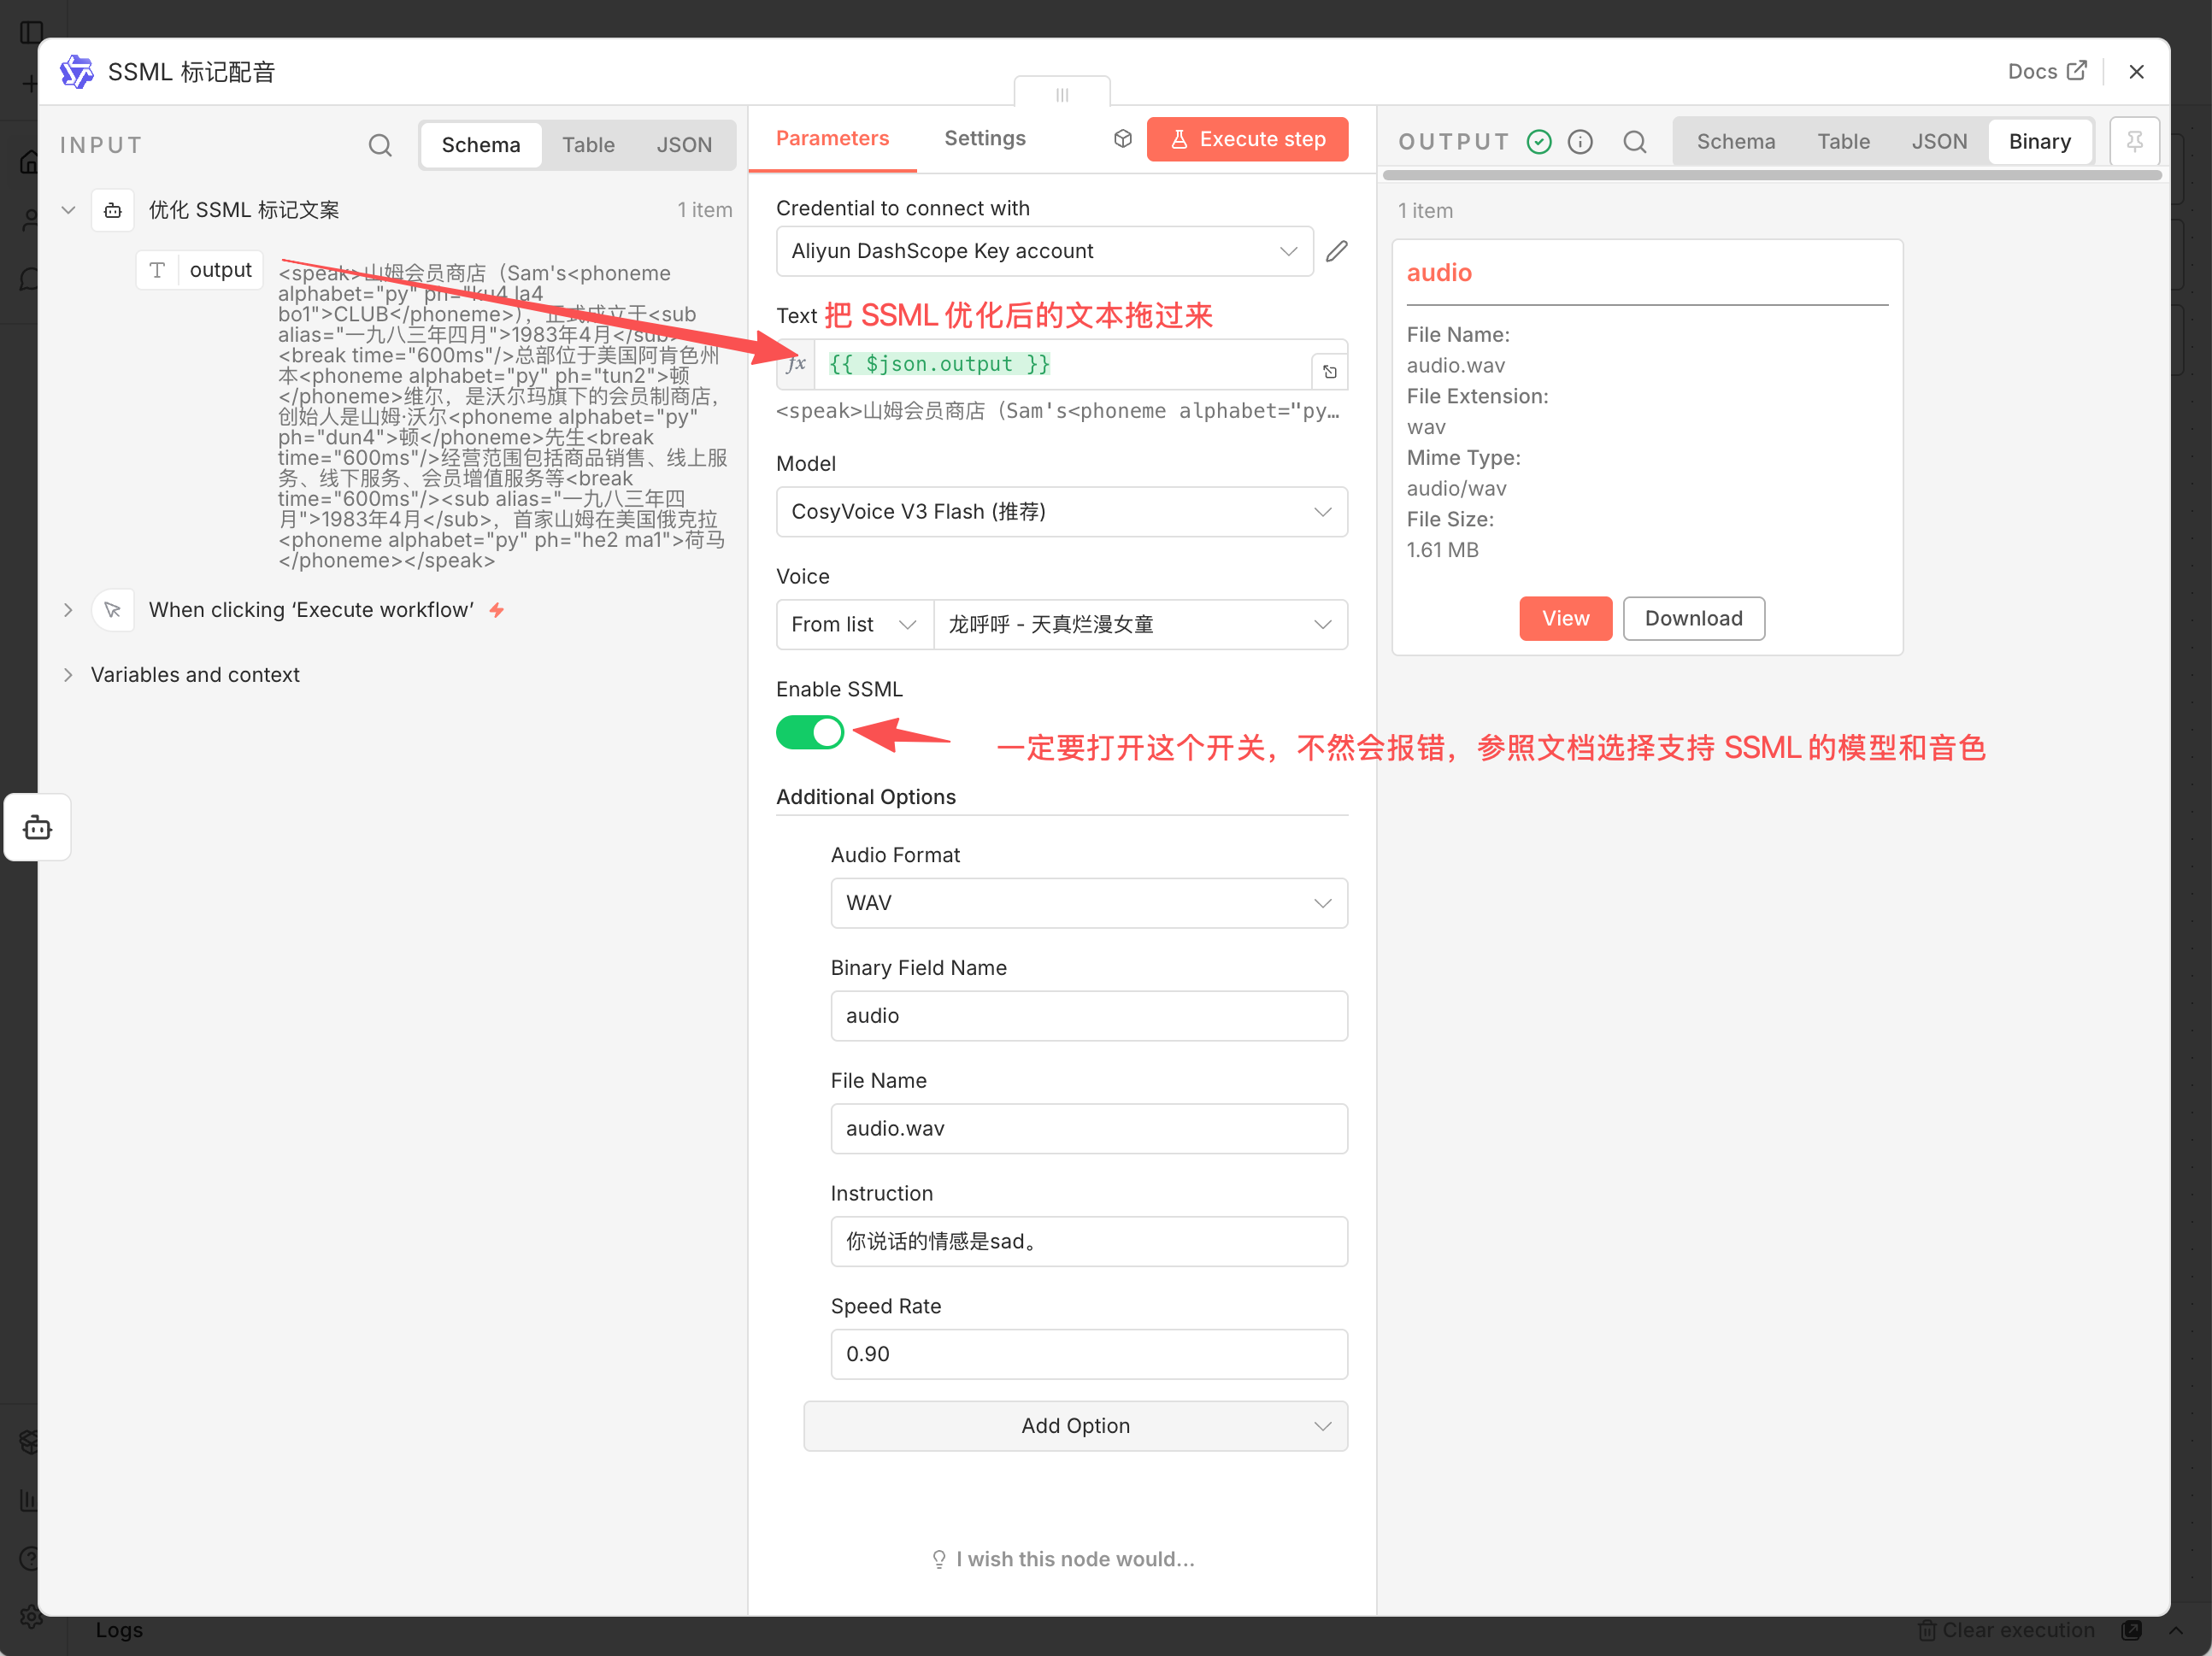Click the OUTPUT panel search icon
Image resolution: width=2212 pixels, height=1656 pixels.
[1634, 142]
